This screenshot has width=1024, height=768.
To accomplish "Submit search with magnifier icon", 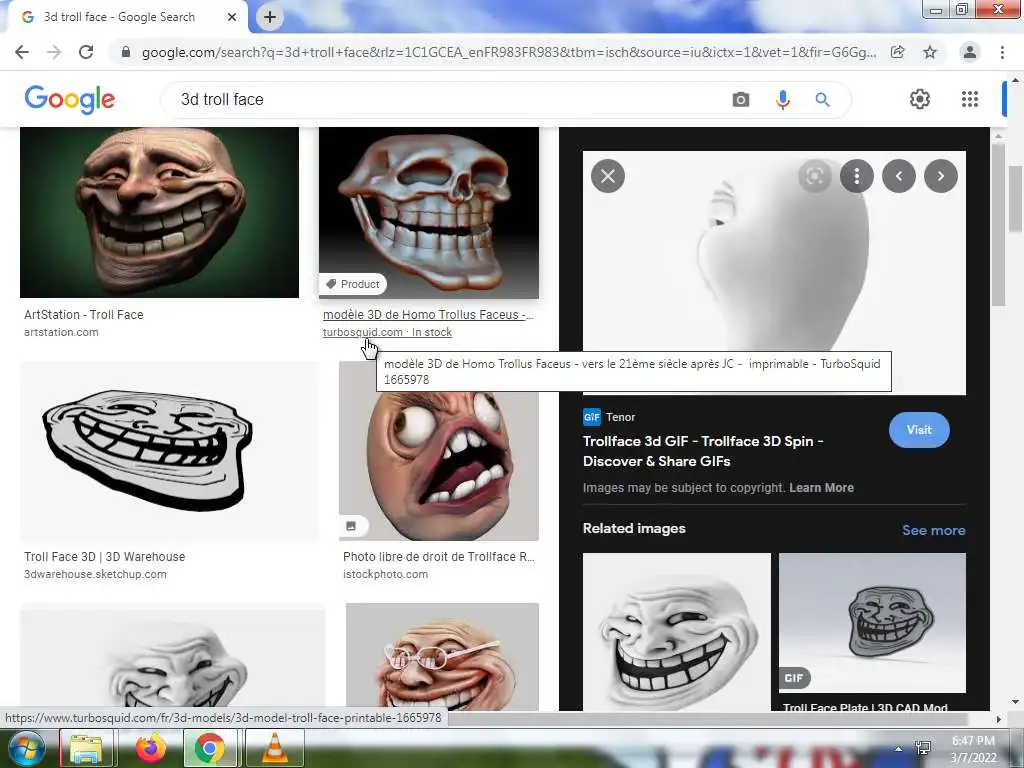I will click(822, 99).
